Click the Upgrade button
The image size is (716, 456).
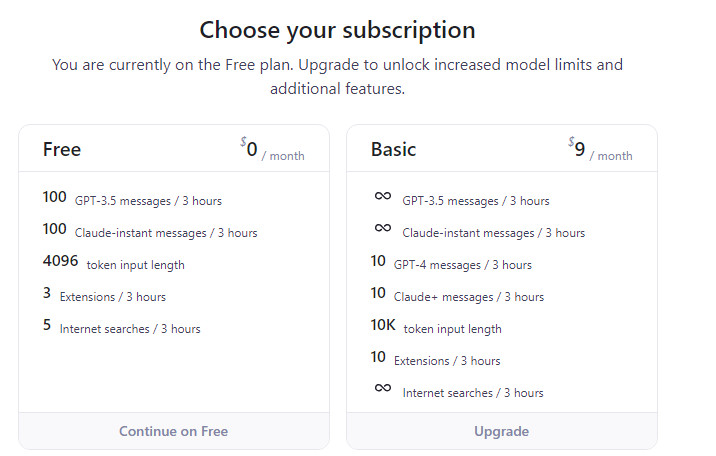501,431
